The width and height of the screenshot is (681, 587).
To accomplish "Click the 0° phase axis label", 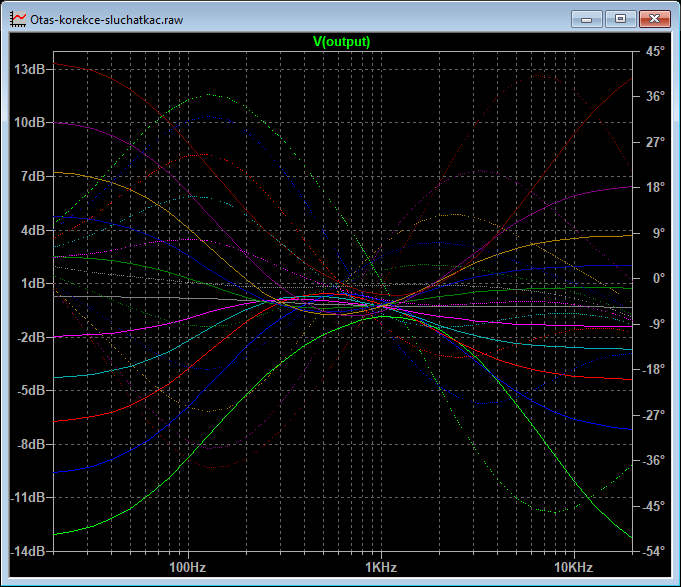I will 658,278.
